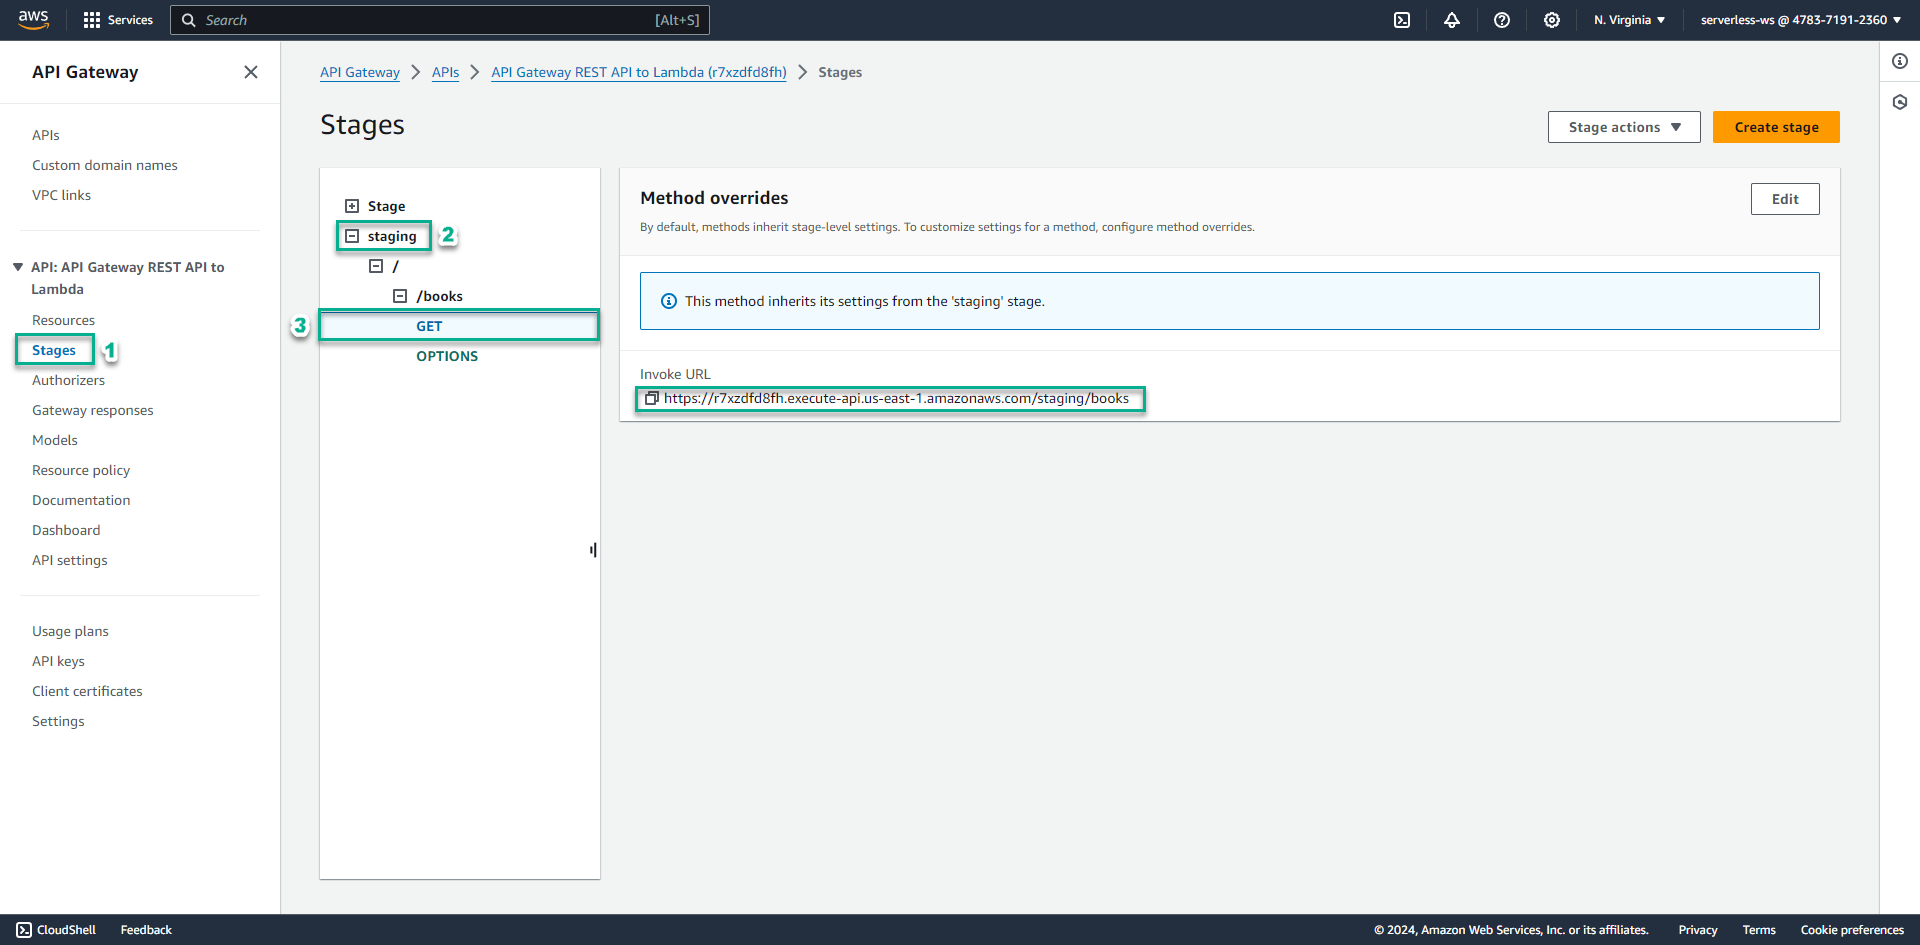This screenshot has width=1920, height=945.
Task: Open the serverless-ws account dropdown
Action: pos(1801,20)
